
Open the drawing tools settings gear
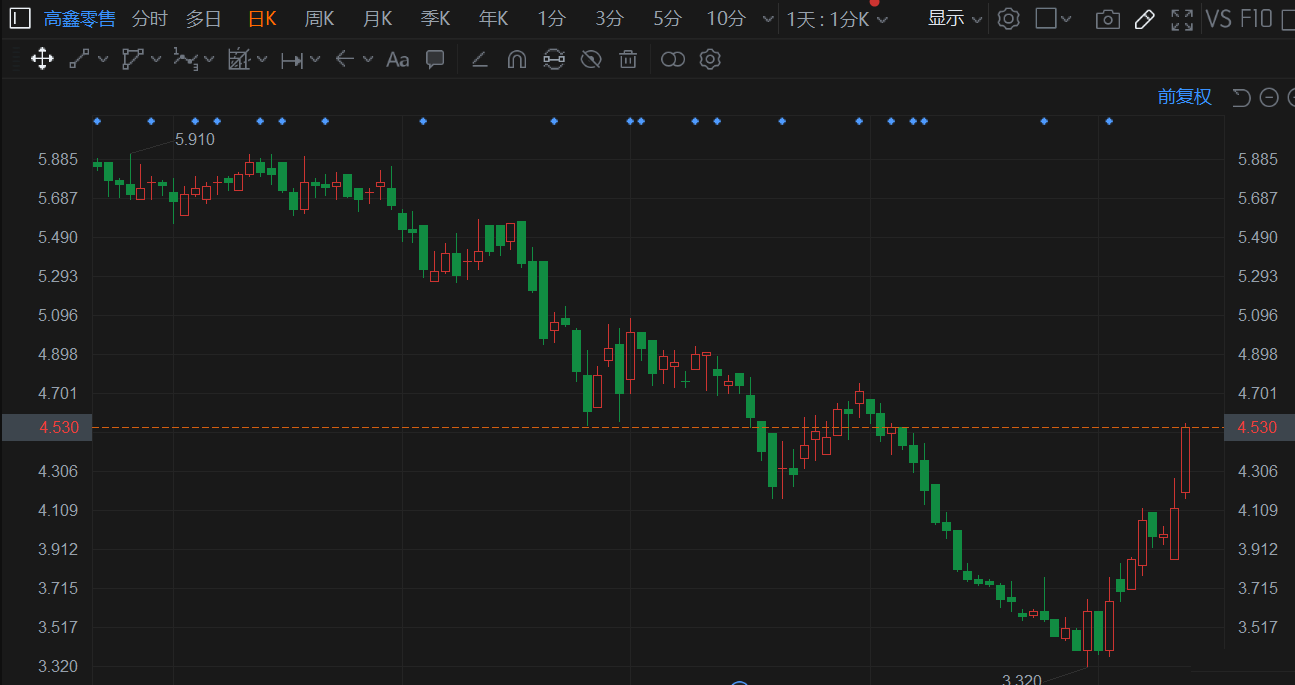[x=710, y=60]
